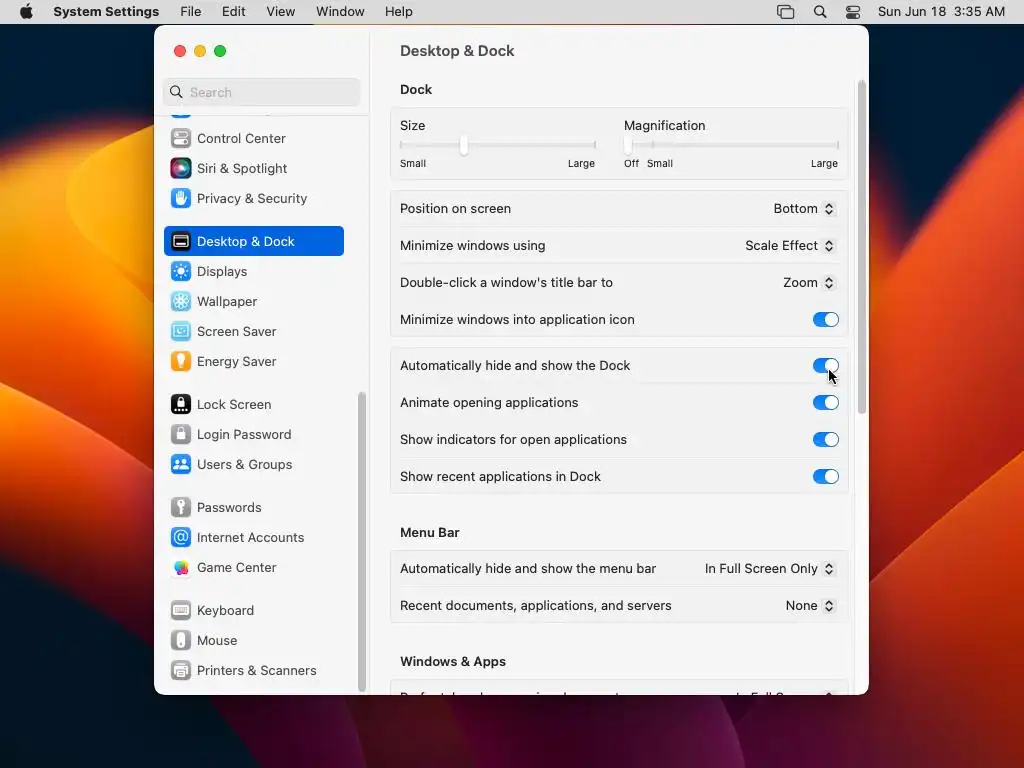Click the Energy Saver lightbulb icon
Image resolution: width=1024 pixels, height=768 pixels.
181,362
